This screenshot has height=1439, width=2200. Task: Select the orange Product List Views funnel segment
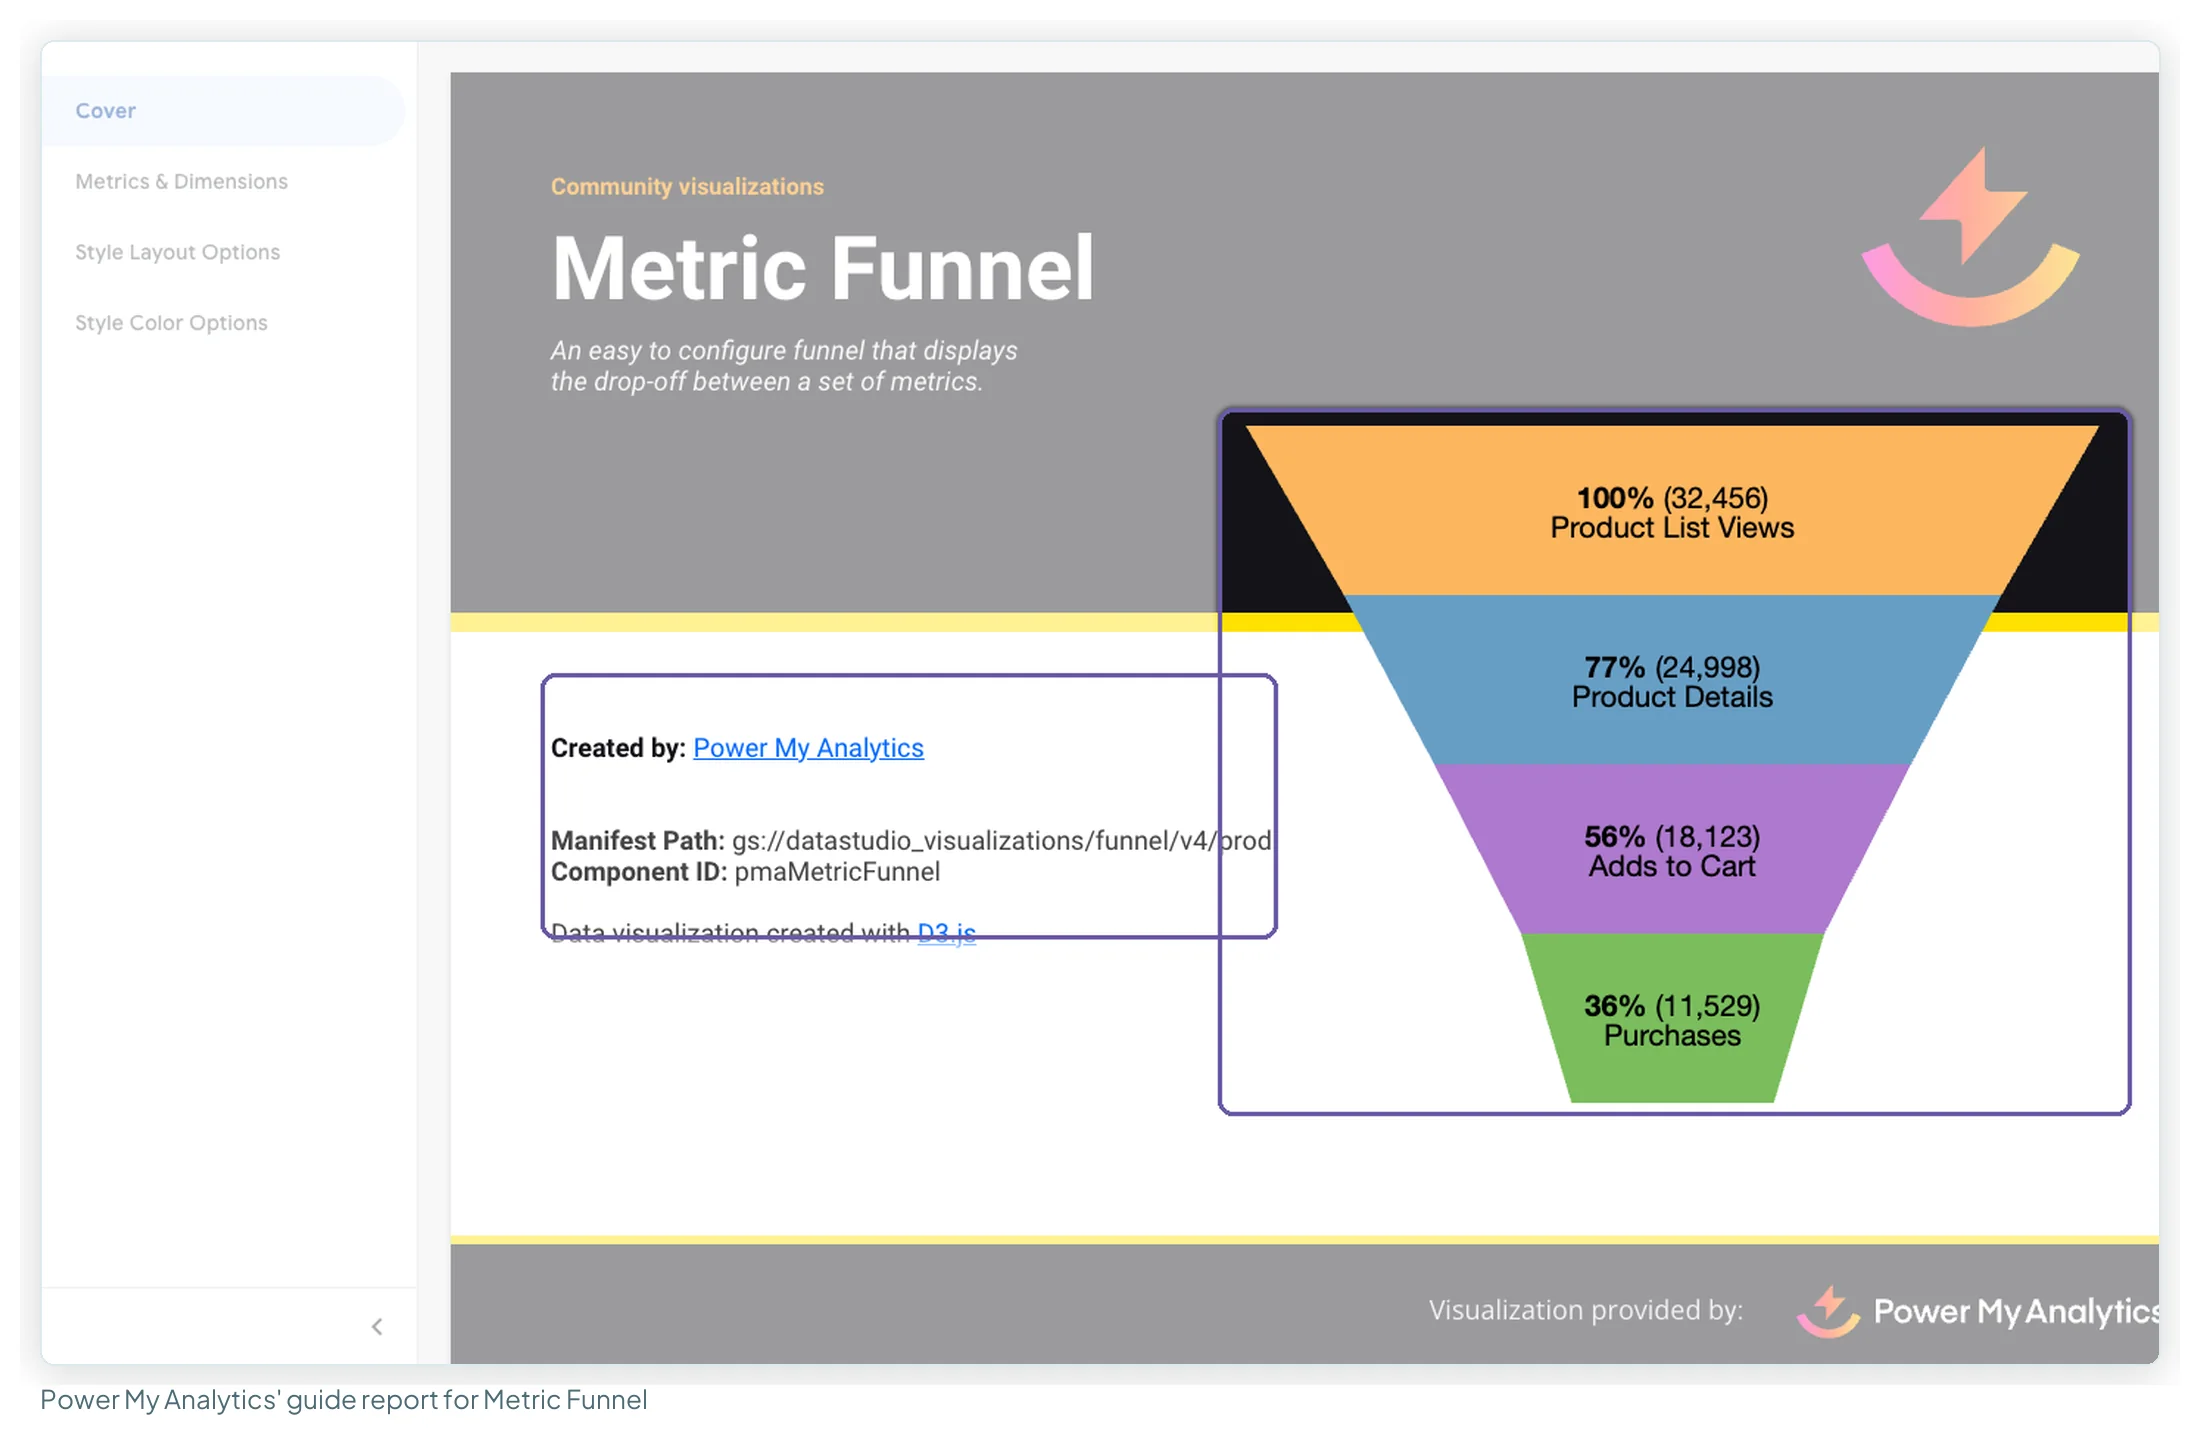[x=1672, y=511]
